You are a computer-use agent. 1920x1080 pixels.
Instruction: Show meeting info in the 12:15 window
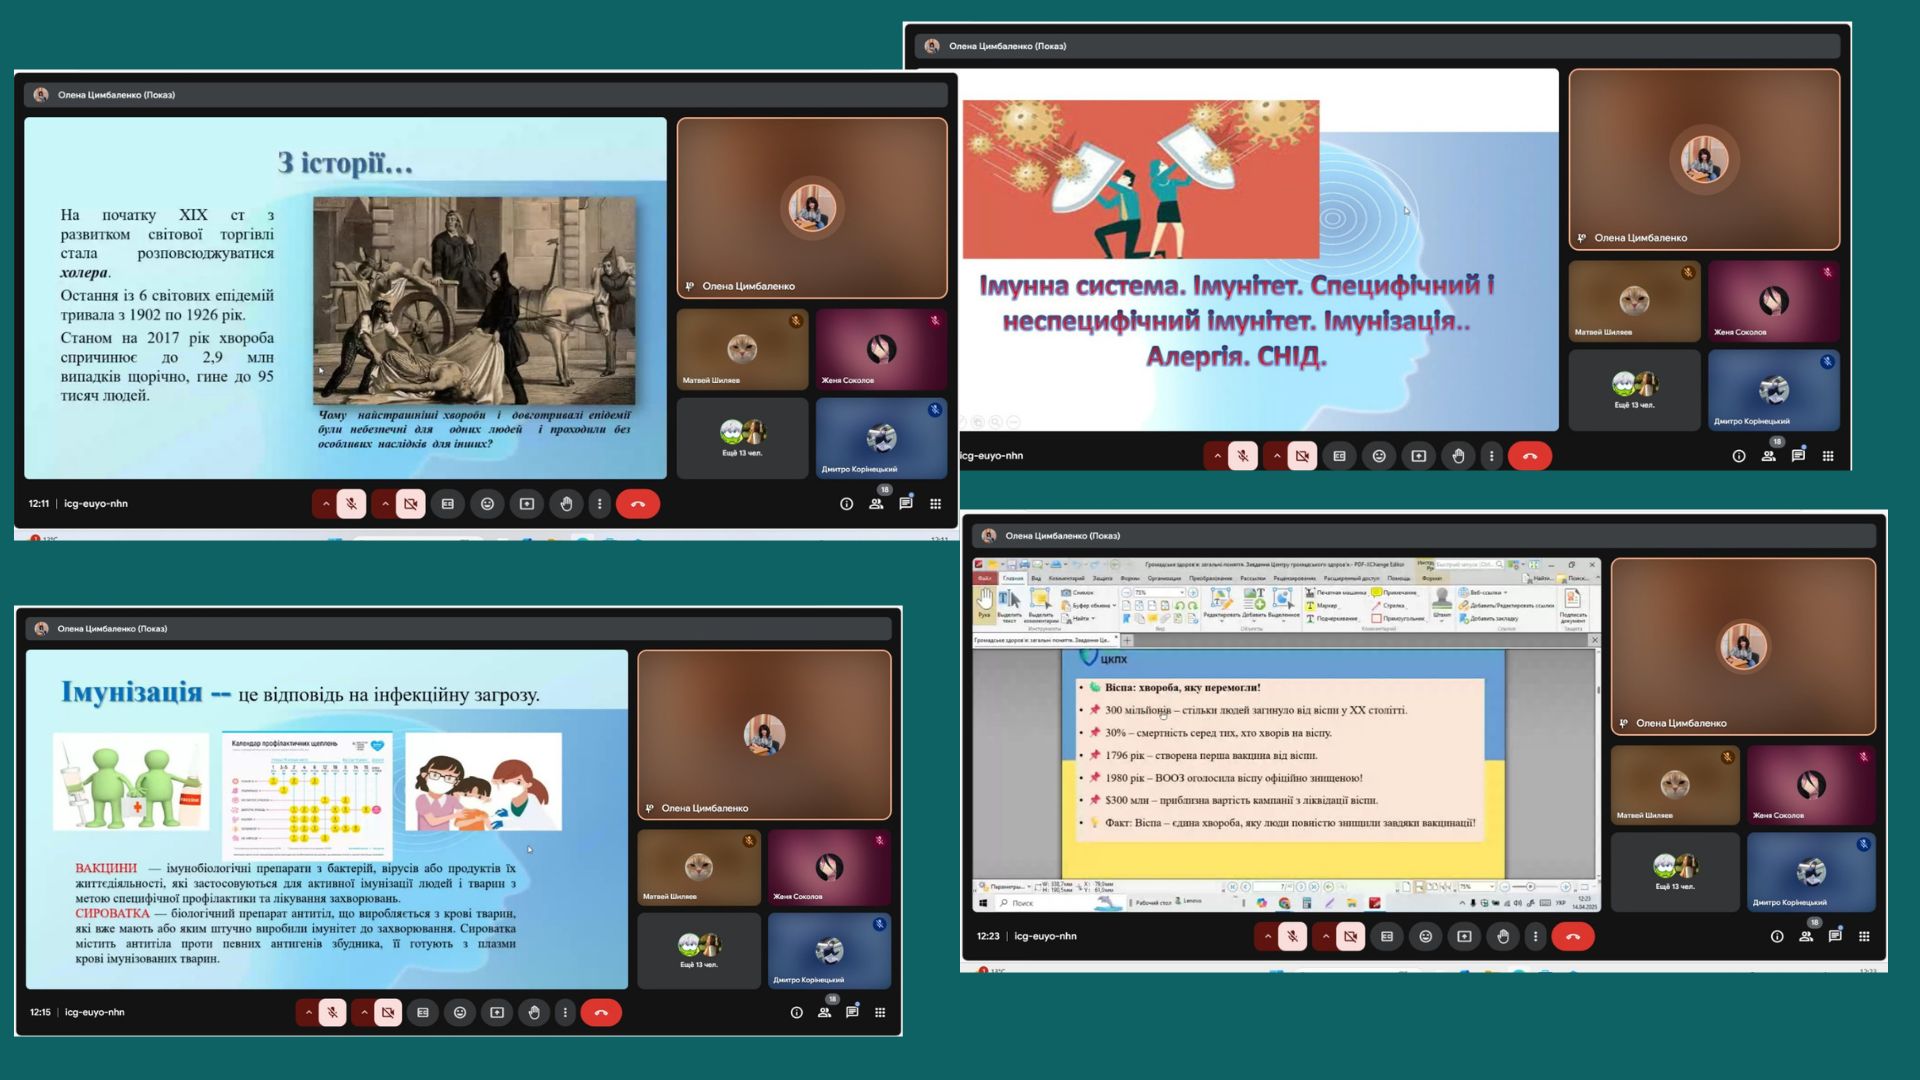click(796, 1013)
